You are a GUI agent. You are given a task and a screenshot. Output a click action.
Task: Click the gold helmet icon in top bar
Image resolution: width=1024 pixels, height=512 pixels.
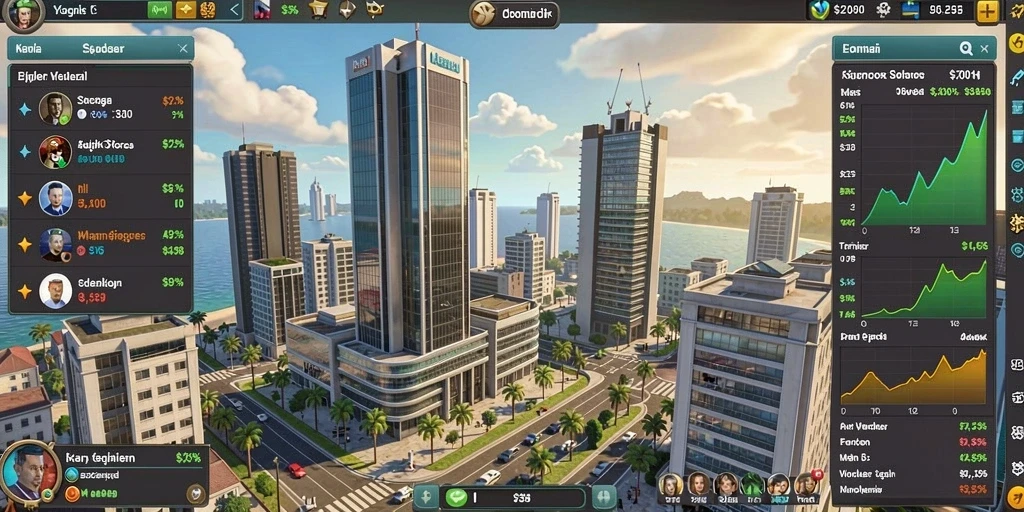tap(318, 9)
